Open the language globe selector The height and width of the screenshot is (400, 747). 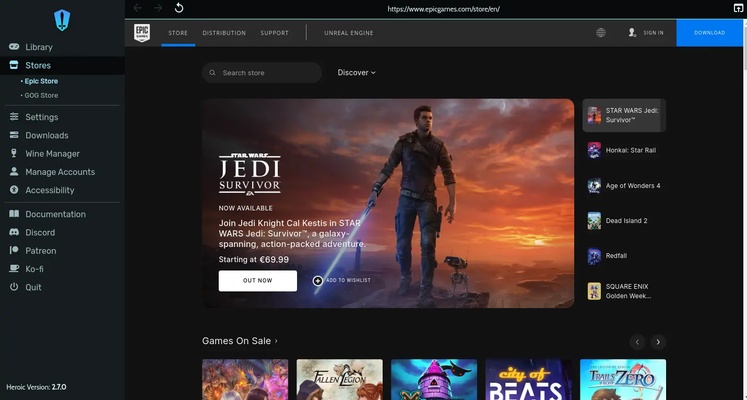[601, 32]
